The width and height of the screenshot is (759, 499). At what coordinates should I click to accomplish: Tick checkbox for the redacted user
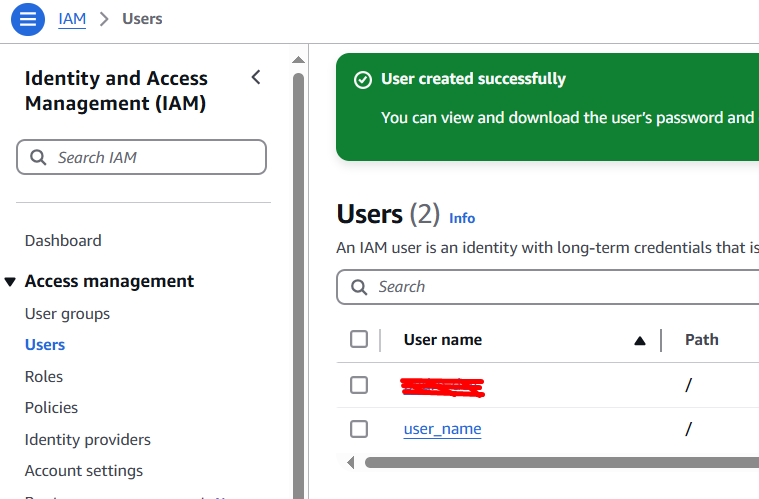point(359,385)
